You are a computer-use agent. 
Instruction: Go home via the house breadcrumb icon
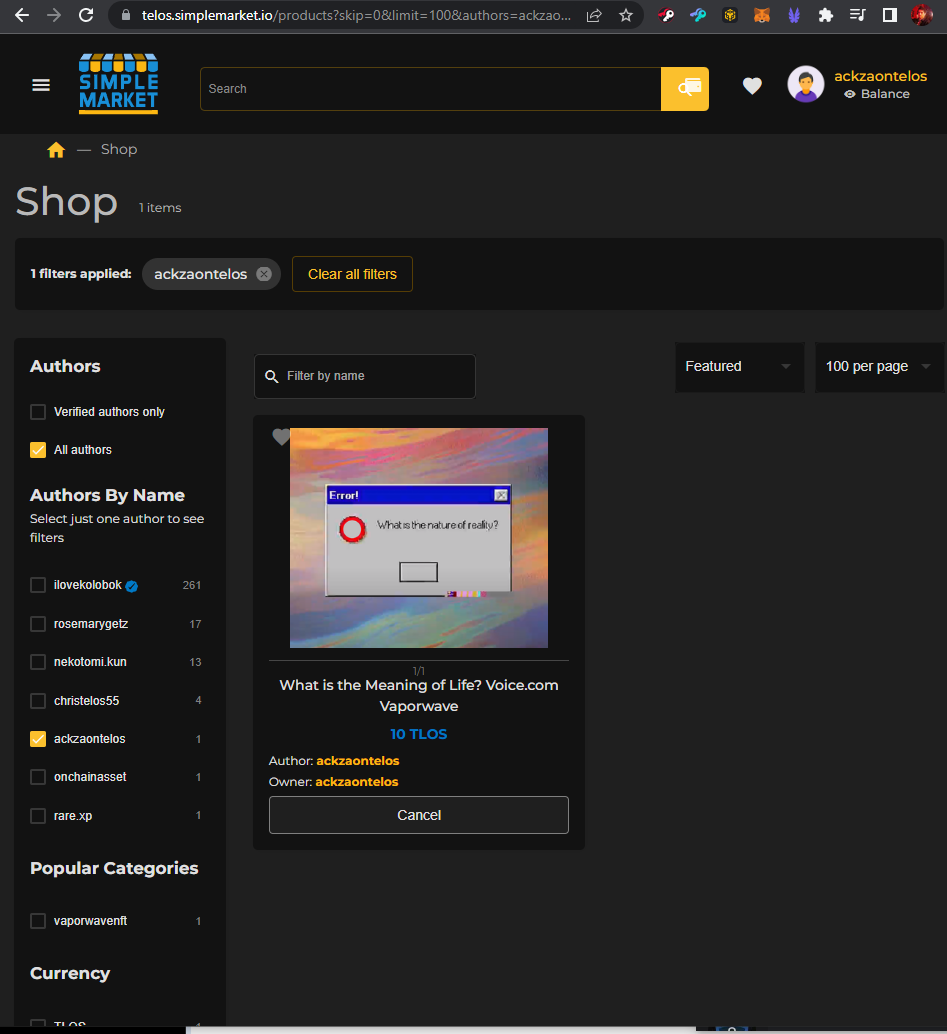point(56,150)
